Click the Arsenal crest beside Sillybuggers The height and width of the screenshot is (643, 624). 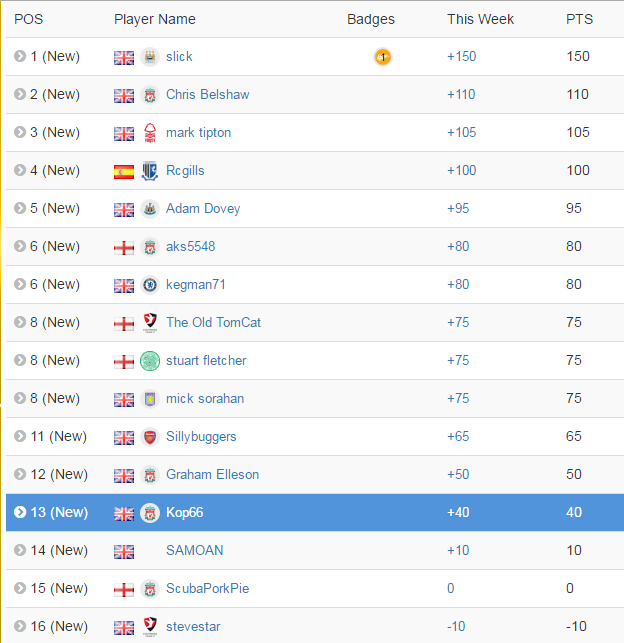tap(150, 437)
